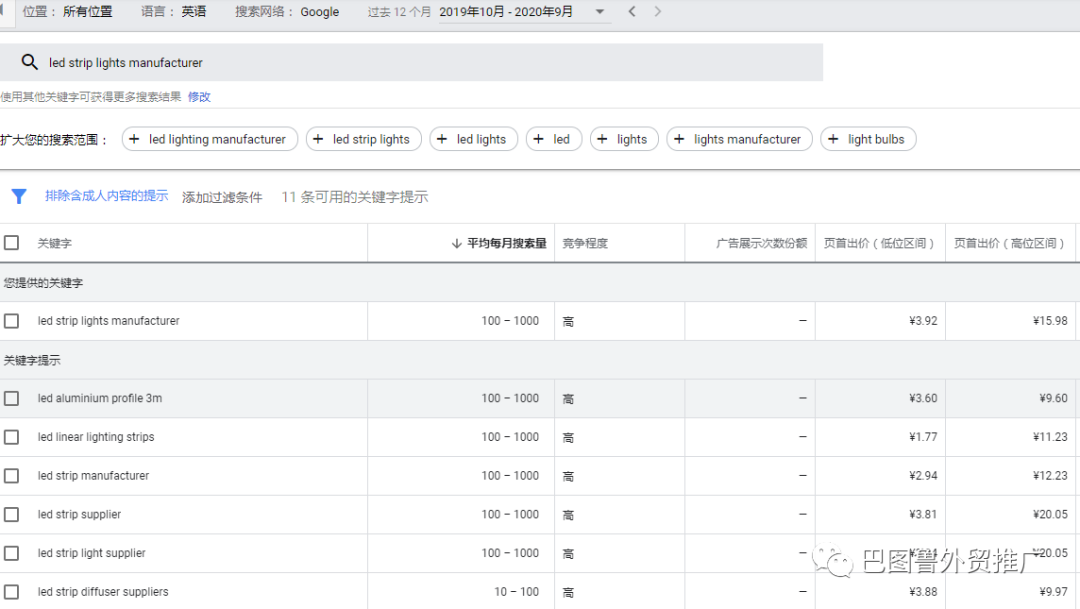1080x609 pixels.
Task: Check the select-all checkbox in table header
Action: 12,242
